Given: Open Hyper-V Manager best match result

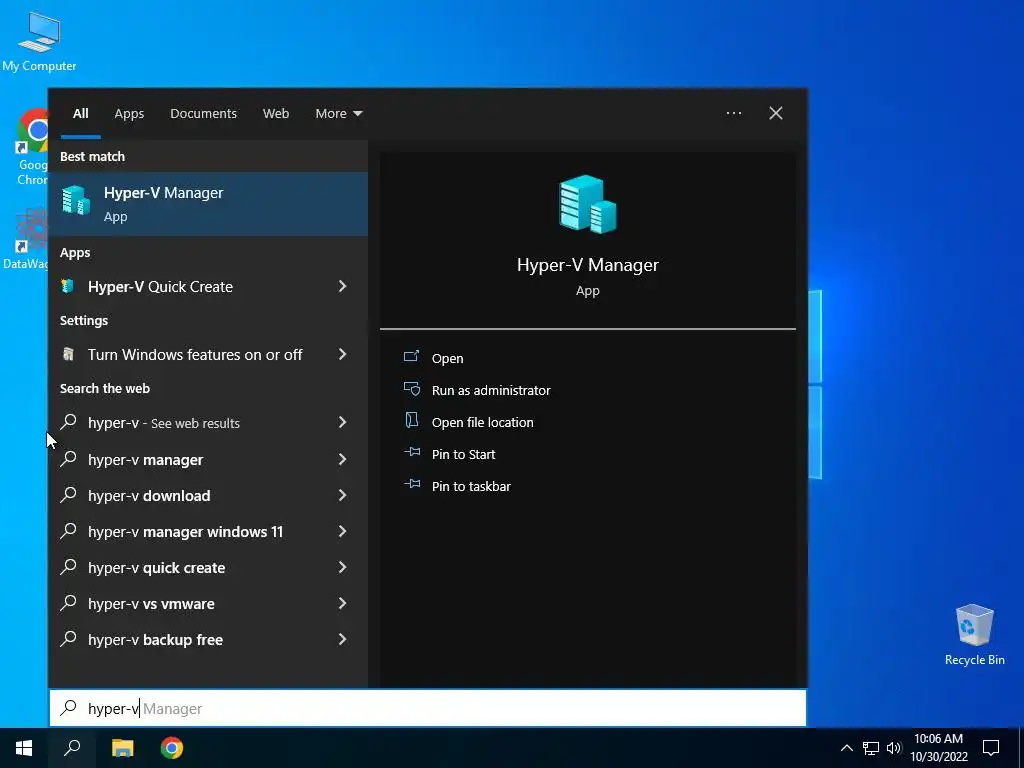Looking at the screenshot, I should (208, 204).
